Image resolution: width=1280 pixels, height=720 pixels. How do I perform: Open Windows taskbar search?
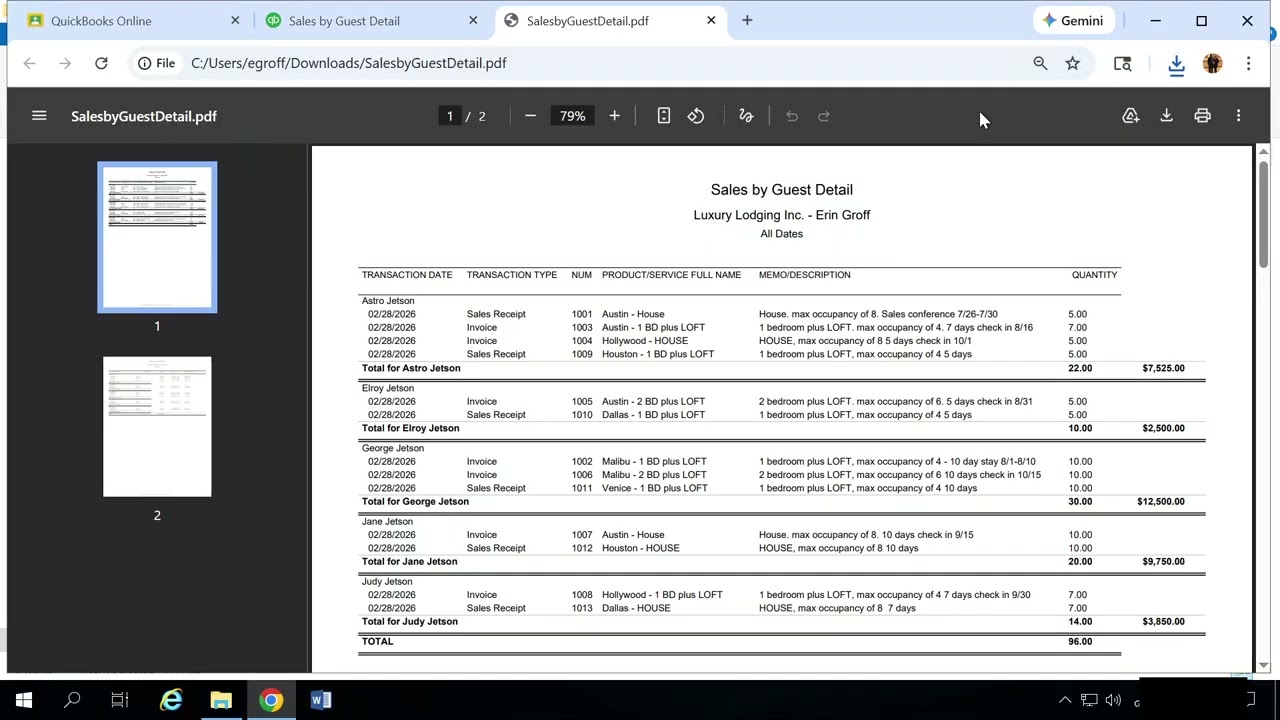coord(72,700)
